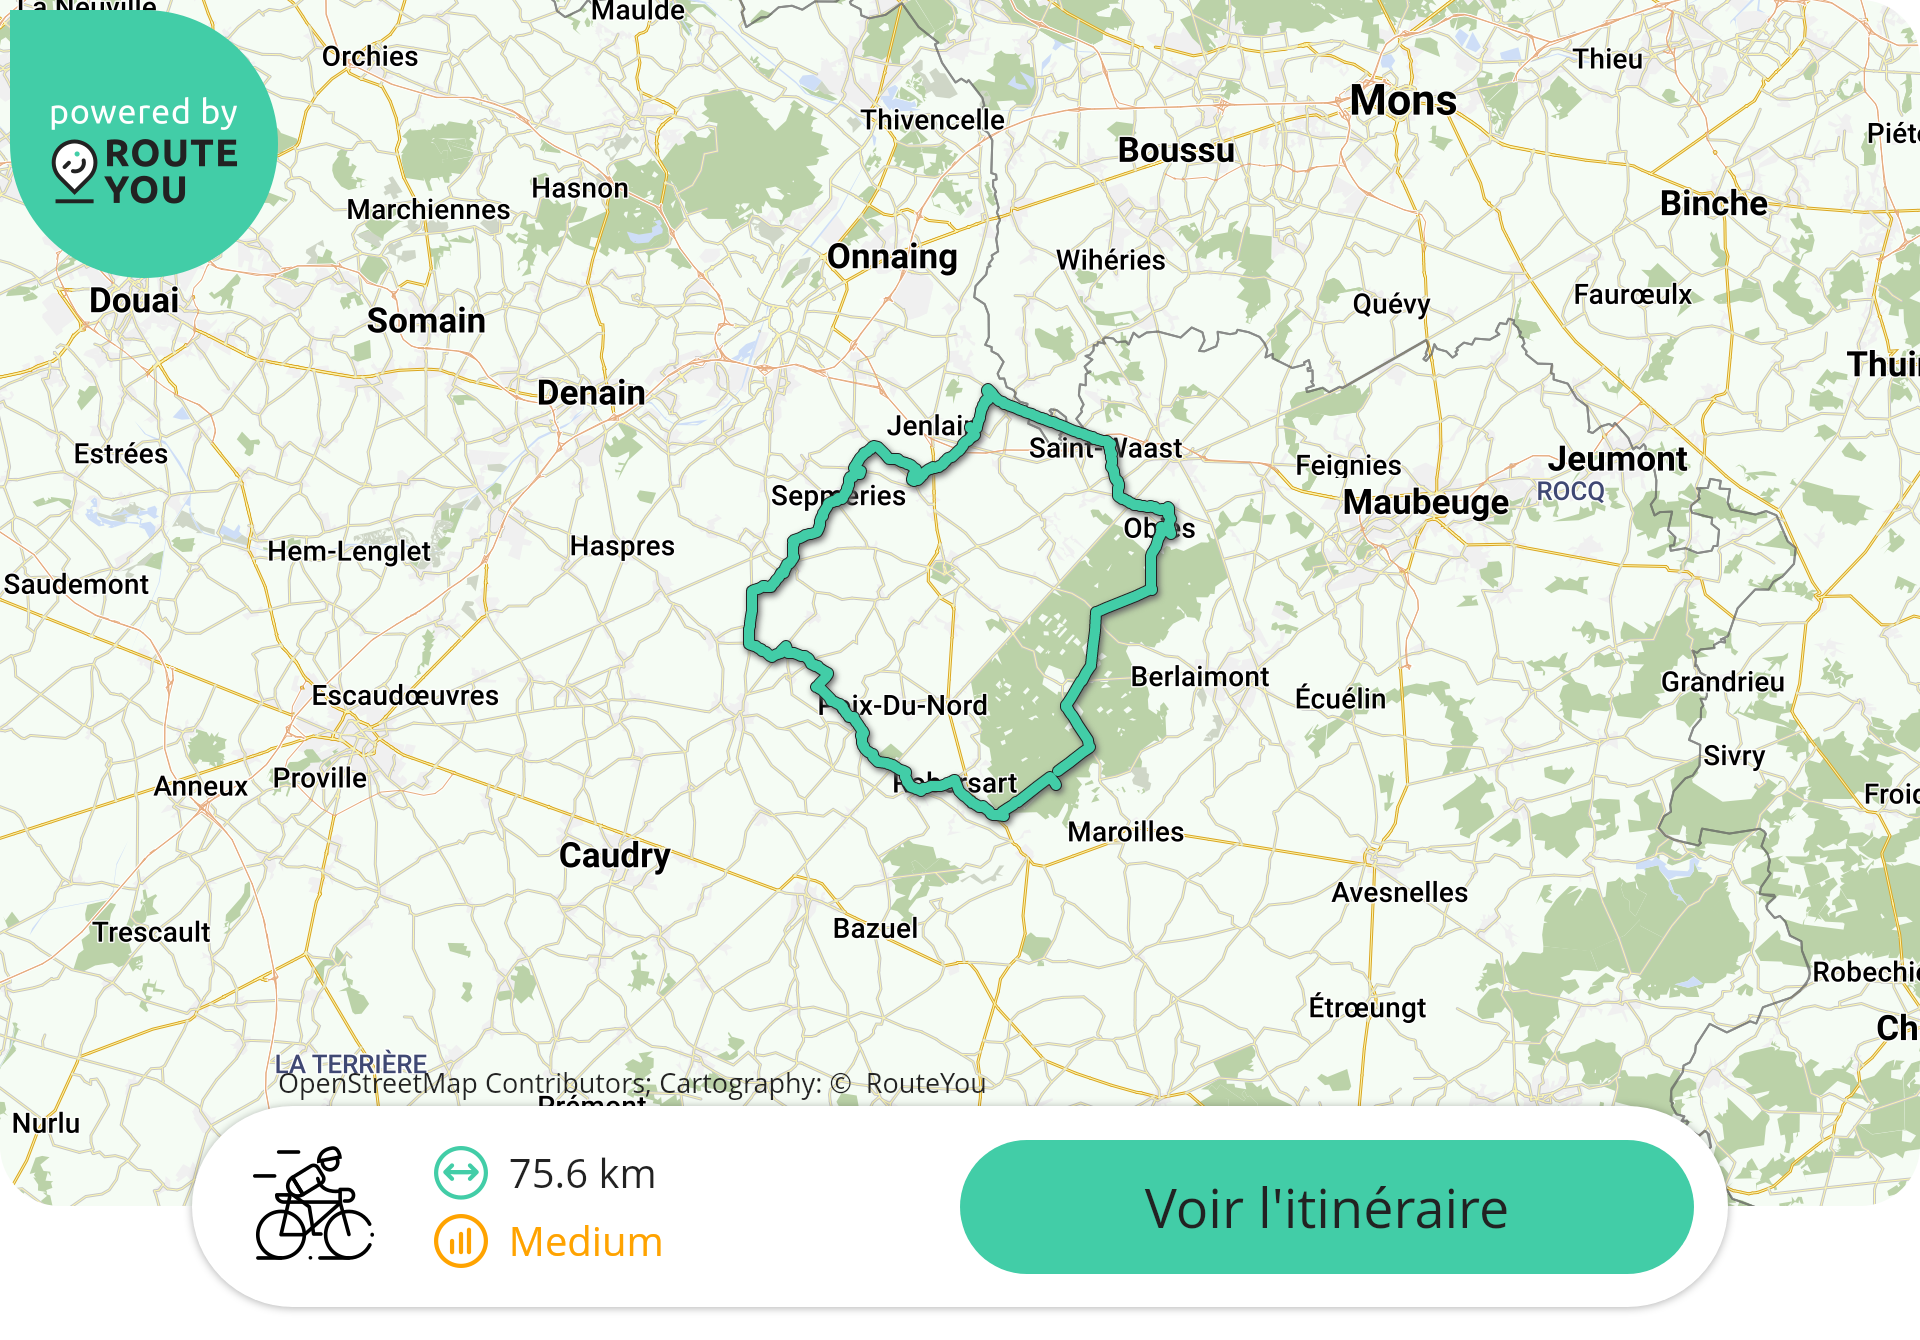This screenshot has width=1920, height=1340.
Task: Click the Jeumont town label
Action: (x=1617, y=460)
